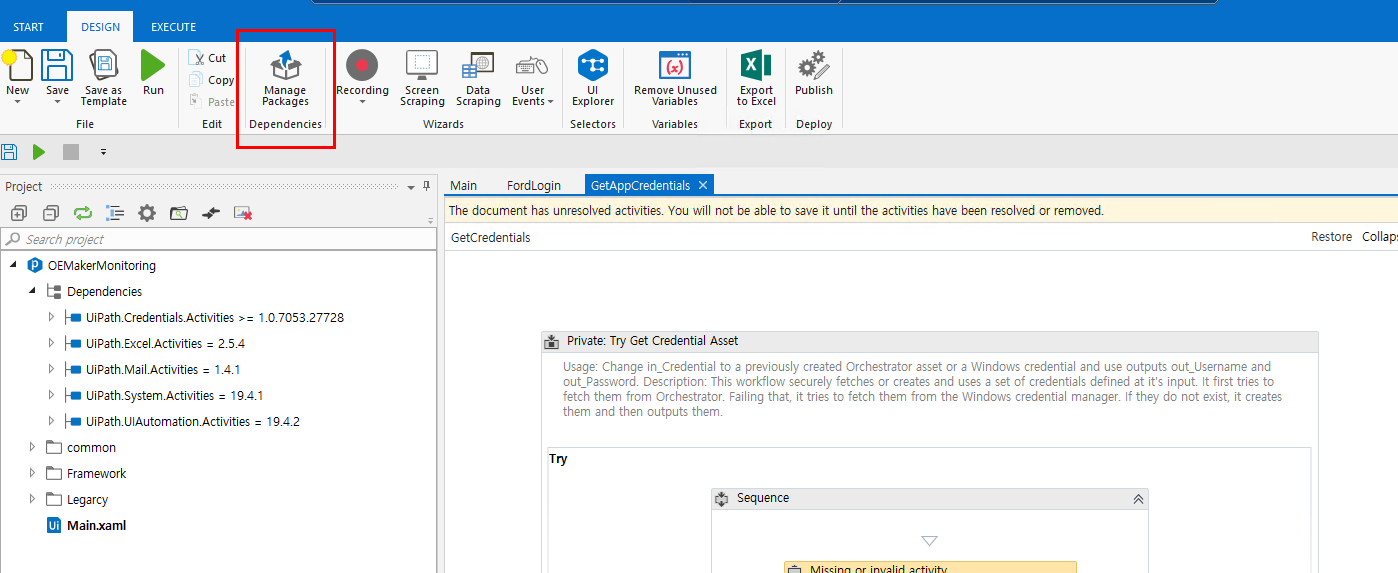Viewport: 1398px width, 573px height.
Task: Switch to the START ribbon tab
Action: tap(28, 27)
